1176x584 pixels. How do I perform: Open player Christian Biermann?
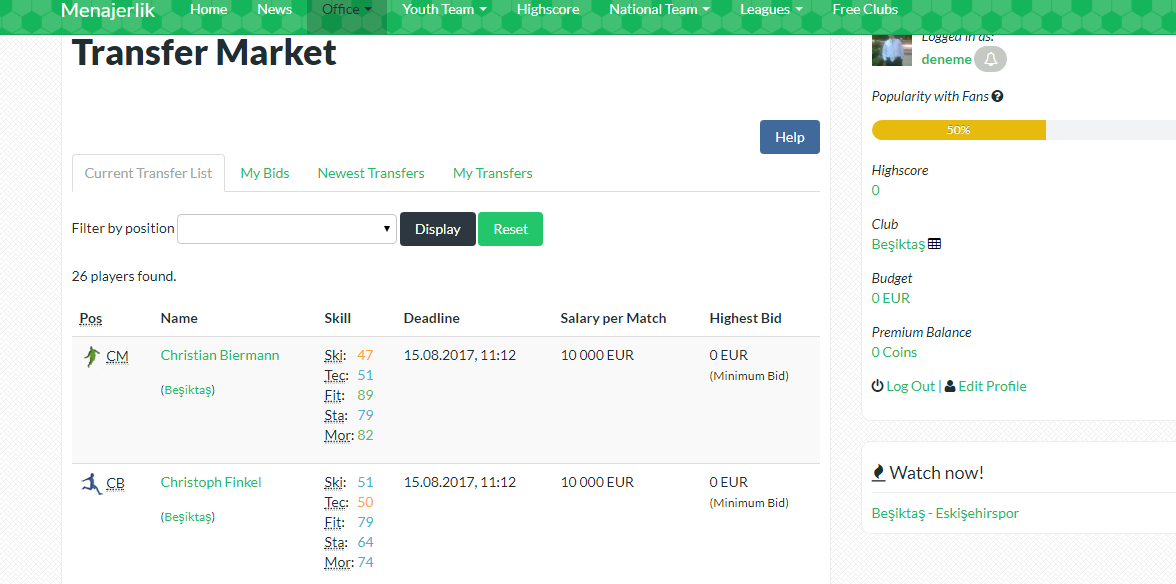point(220,355)
